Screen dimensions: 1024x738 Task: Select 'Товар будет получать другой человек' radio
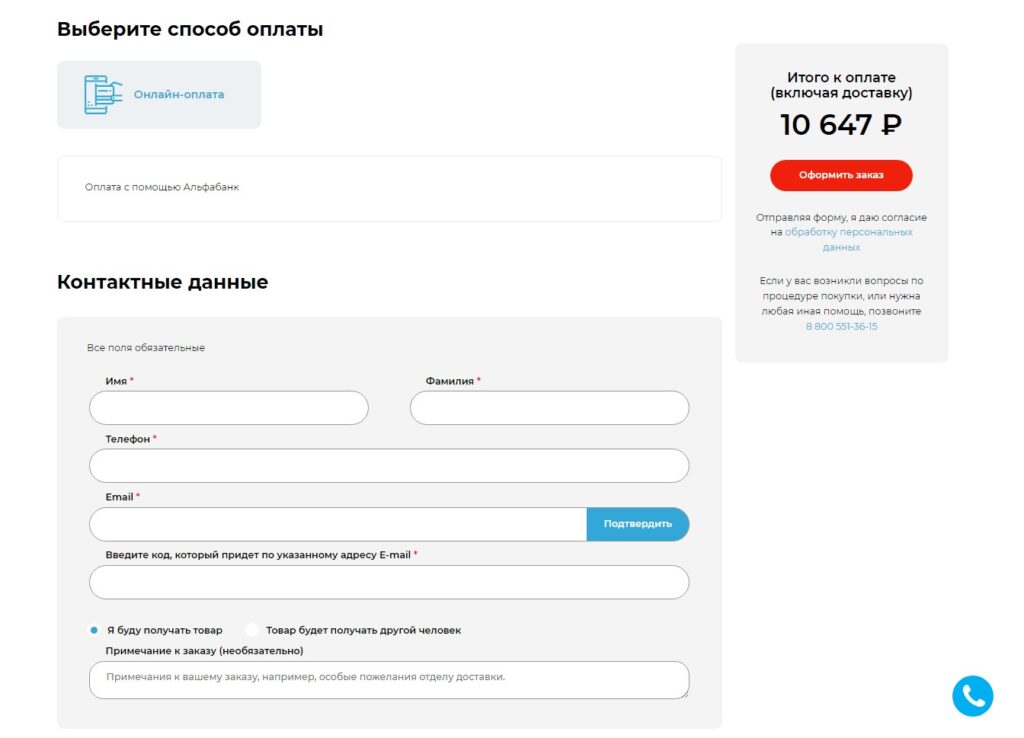(252, 630)
